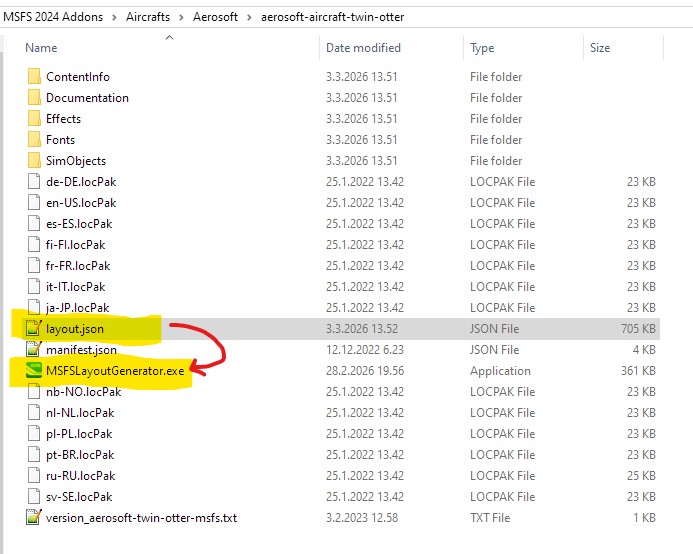Open the Effects folder icon
This screenshot has height=554, width=693.
pyautogui.click(x=34, y=119)
